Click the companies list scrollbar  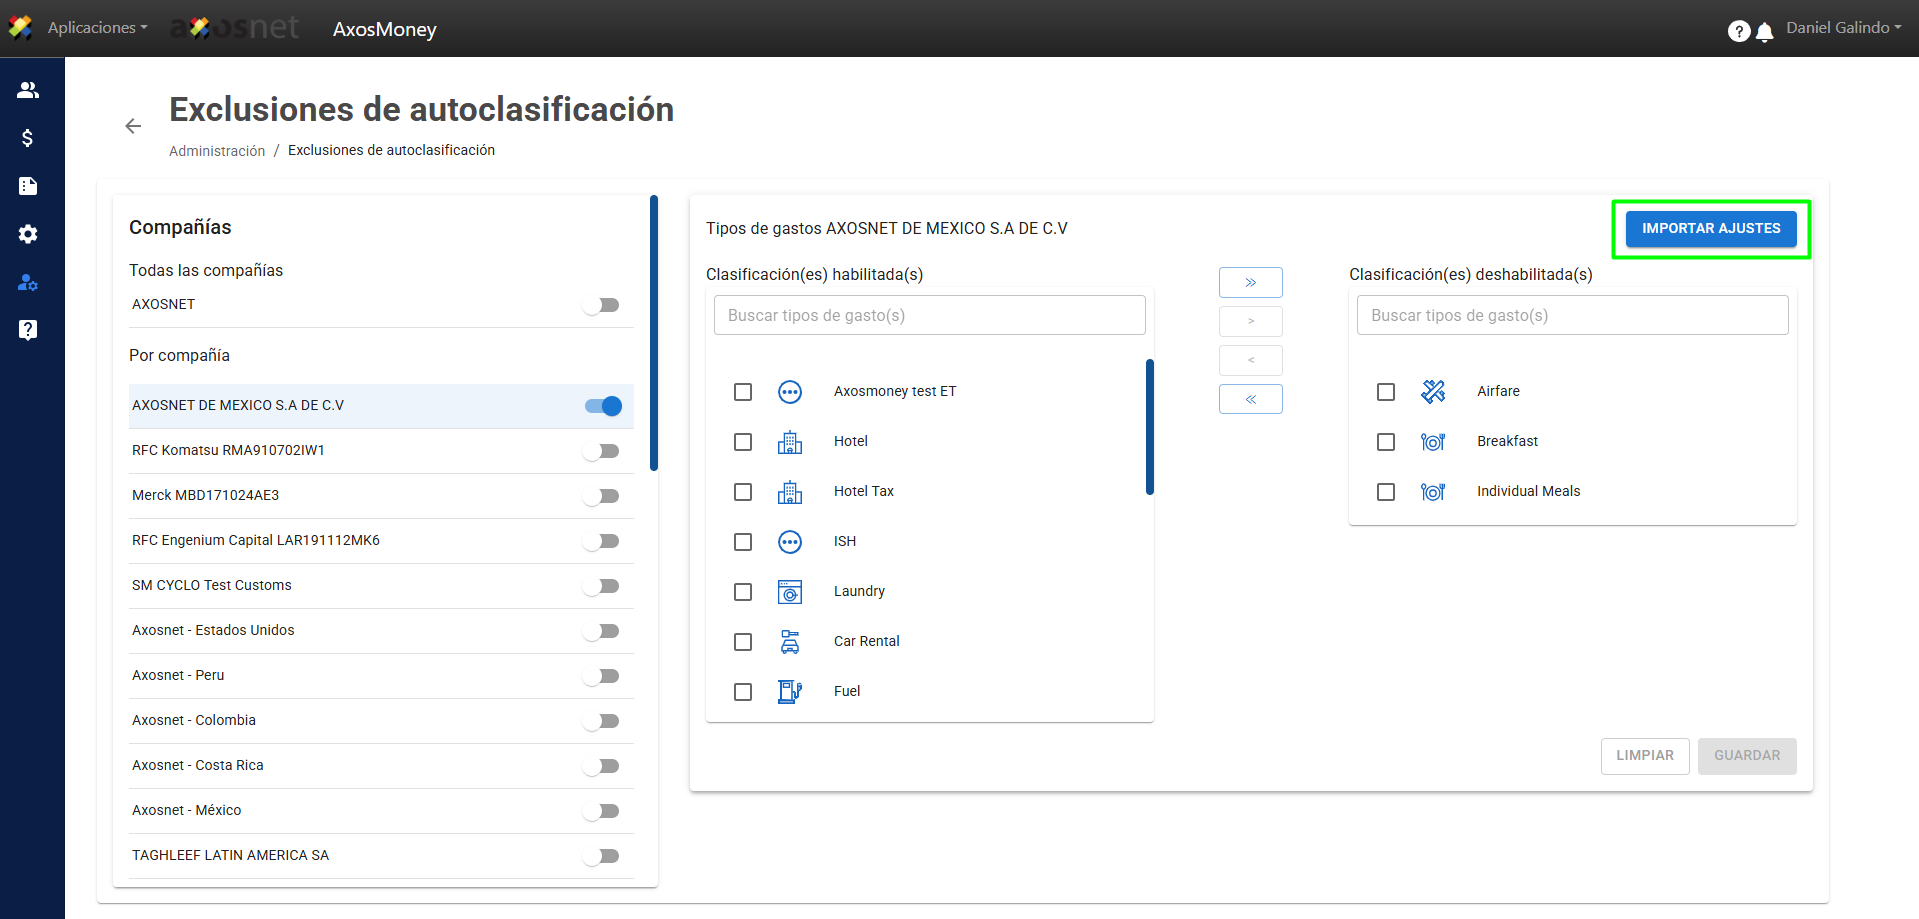[654, 333]
